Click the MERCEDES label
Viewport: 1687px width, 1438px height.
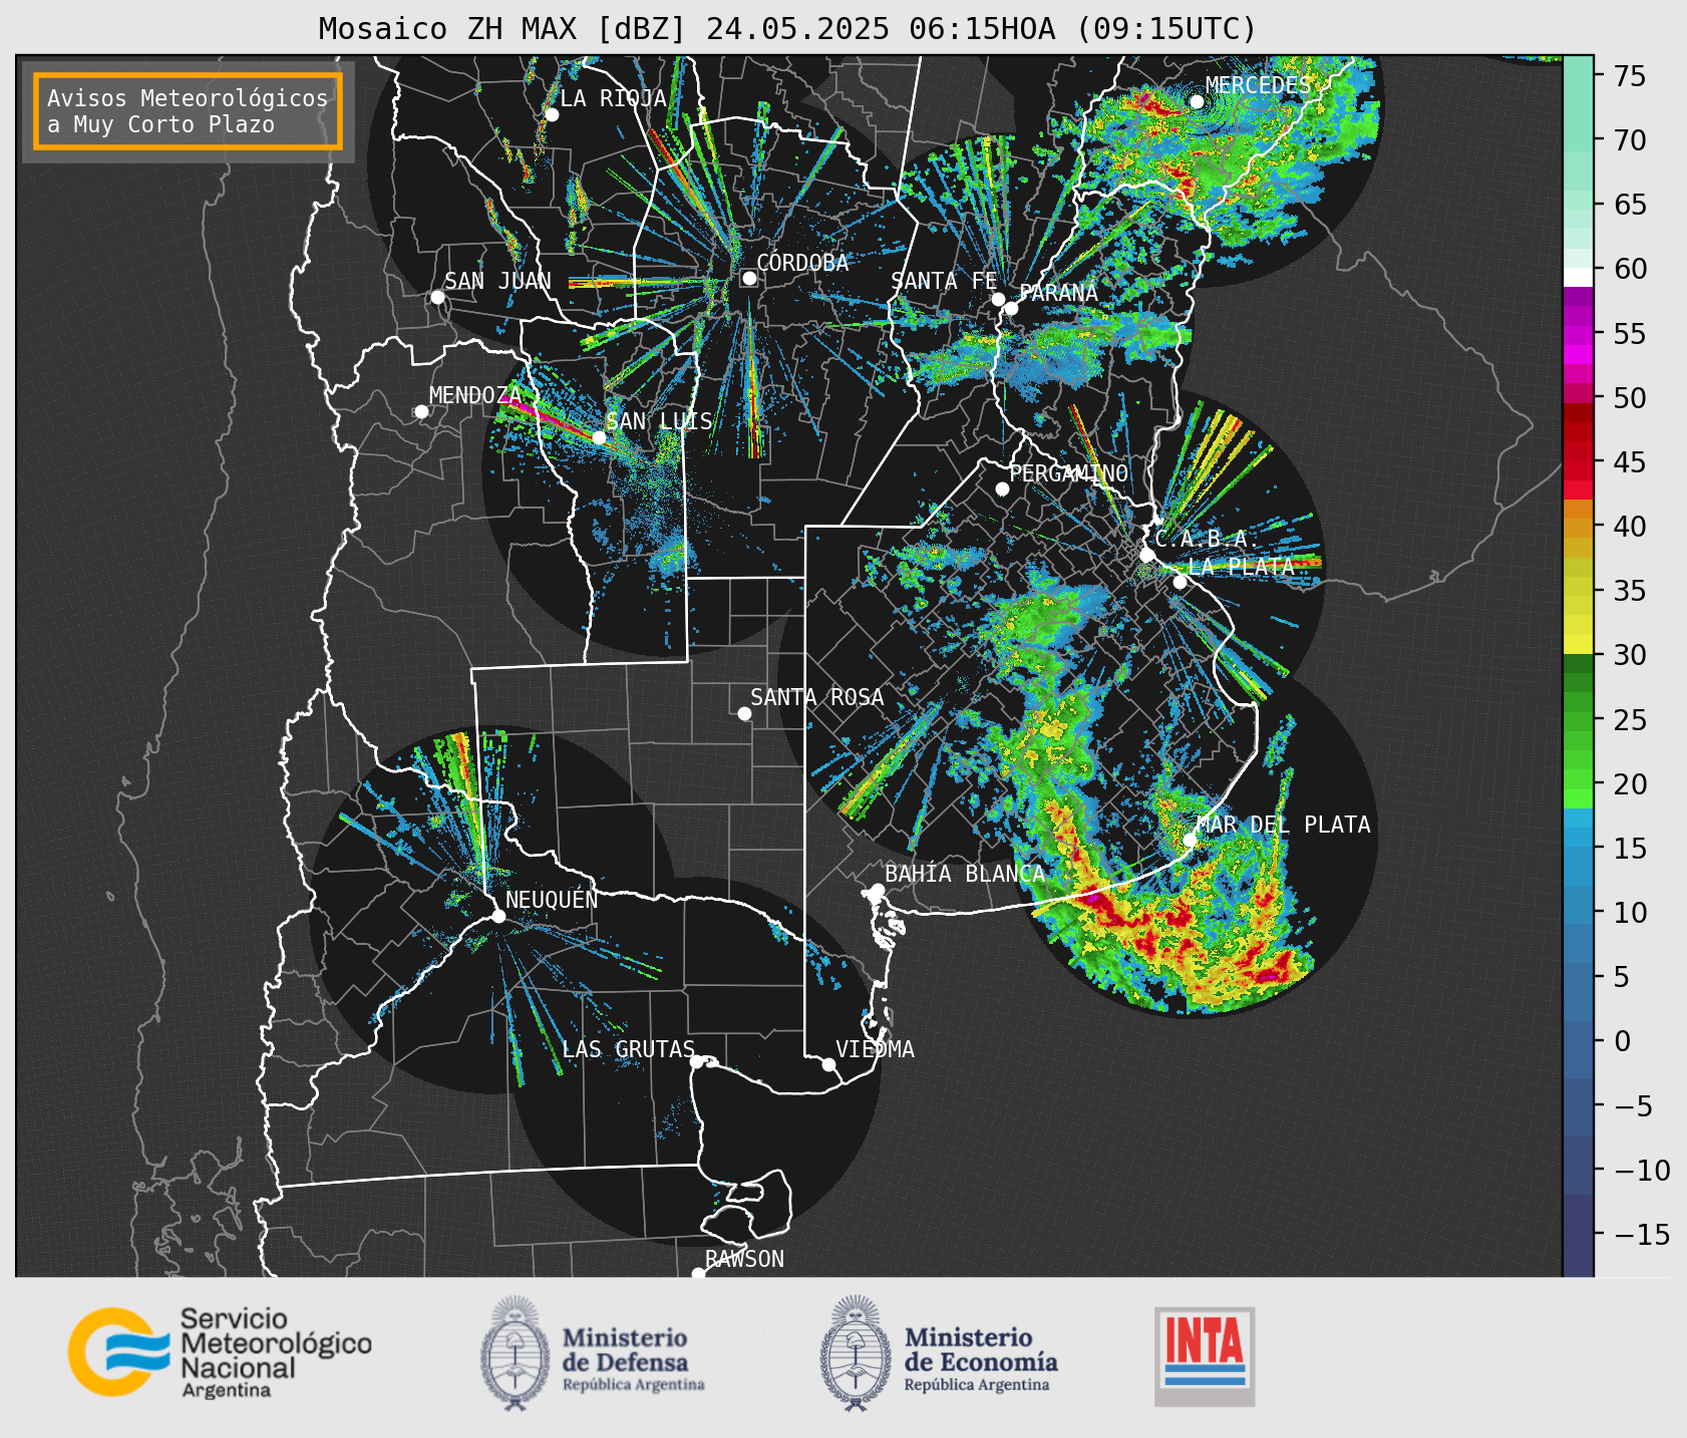[x=1258, y=86]
